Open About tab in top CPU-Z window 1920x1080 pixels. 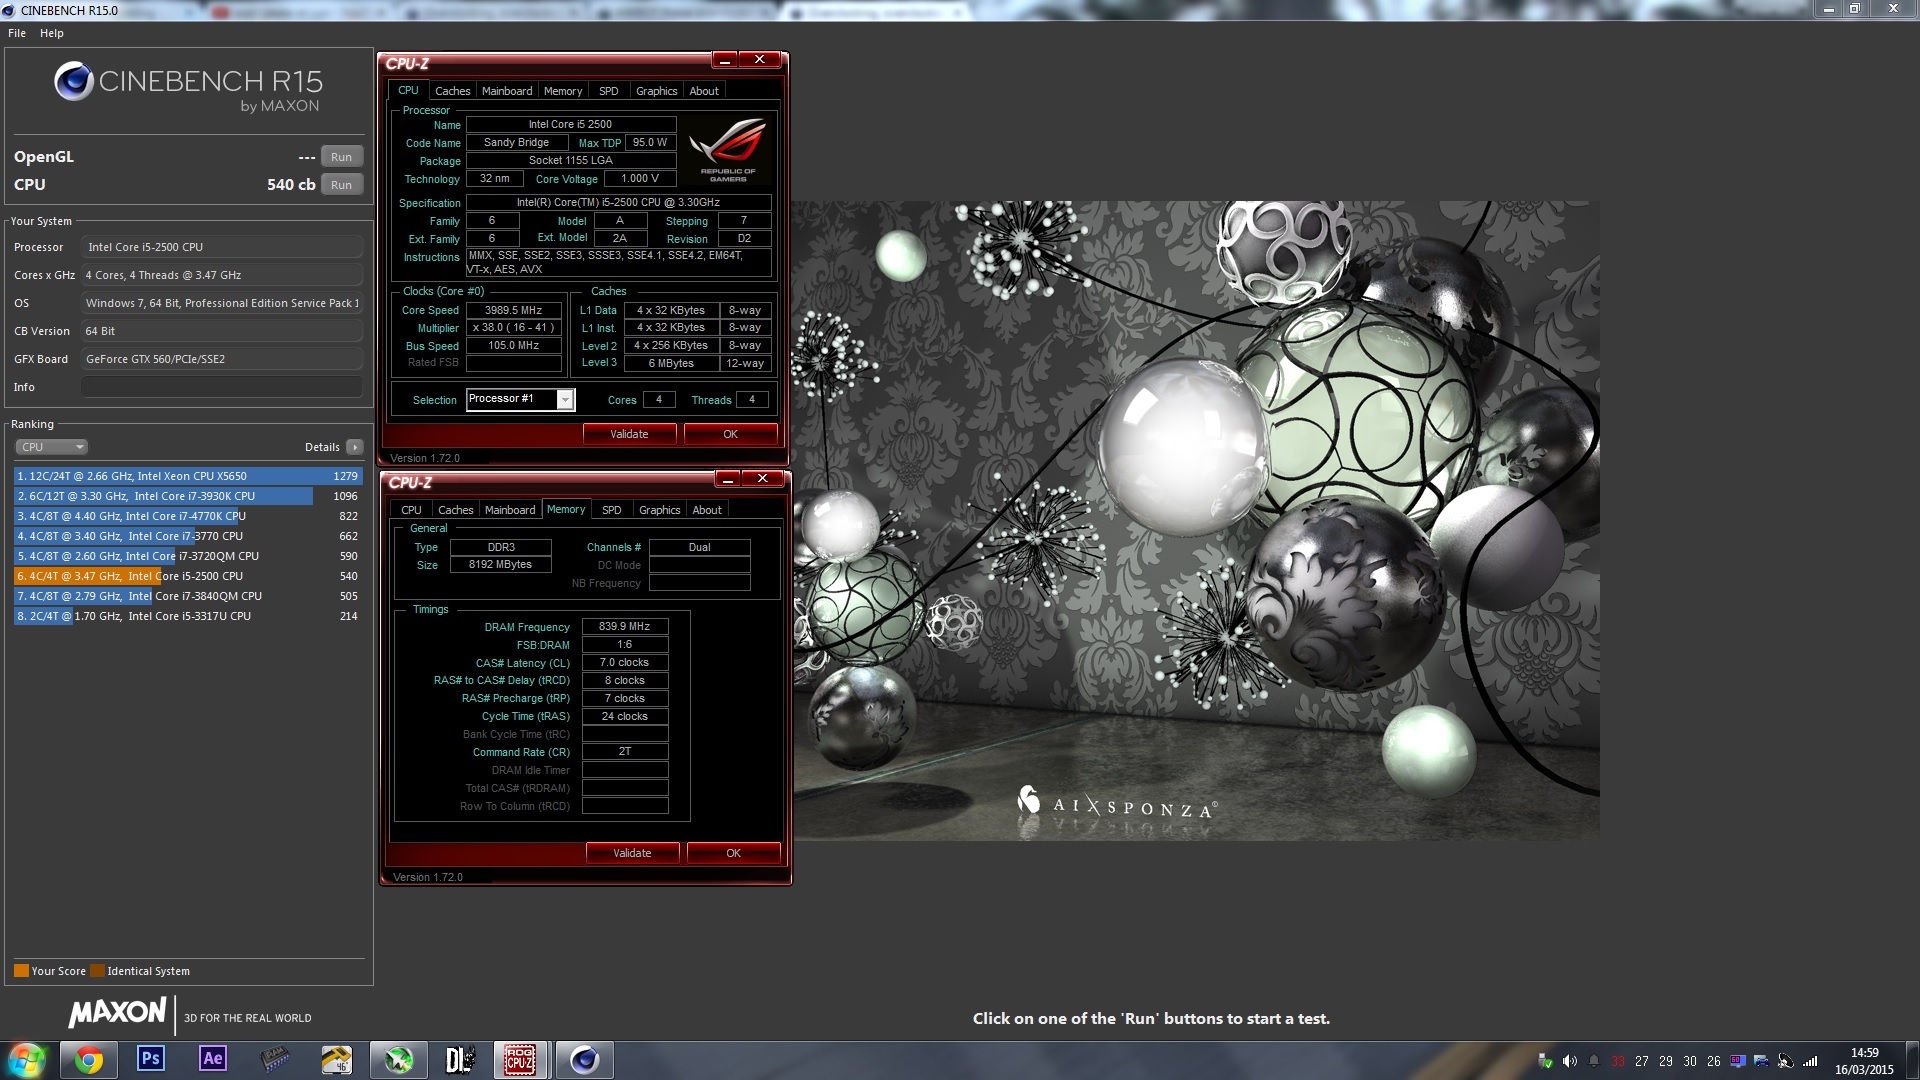[704, 91]
